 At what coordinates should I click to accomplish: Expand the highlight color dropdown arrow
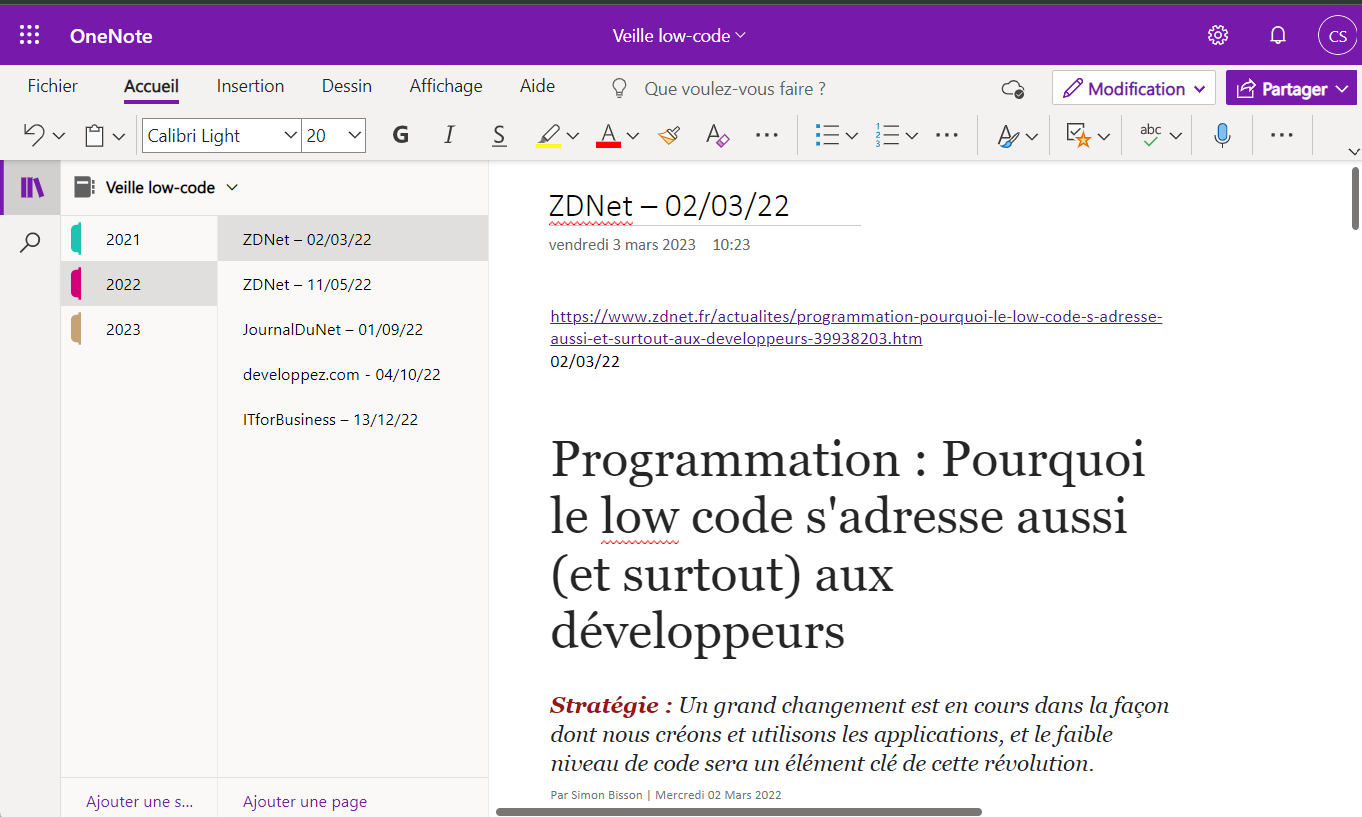(x=573, y=136)
